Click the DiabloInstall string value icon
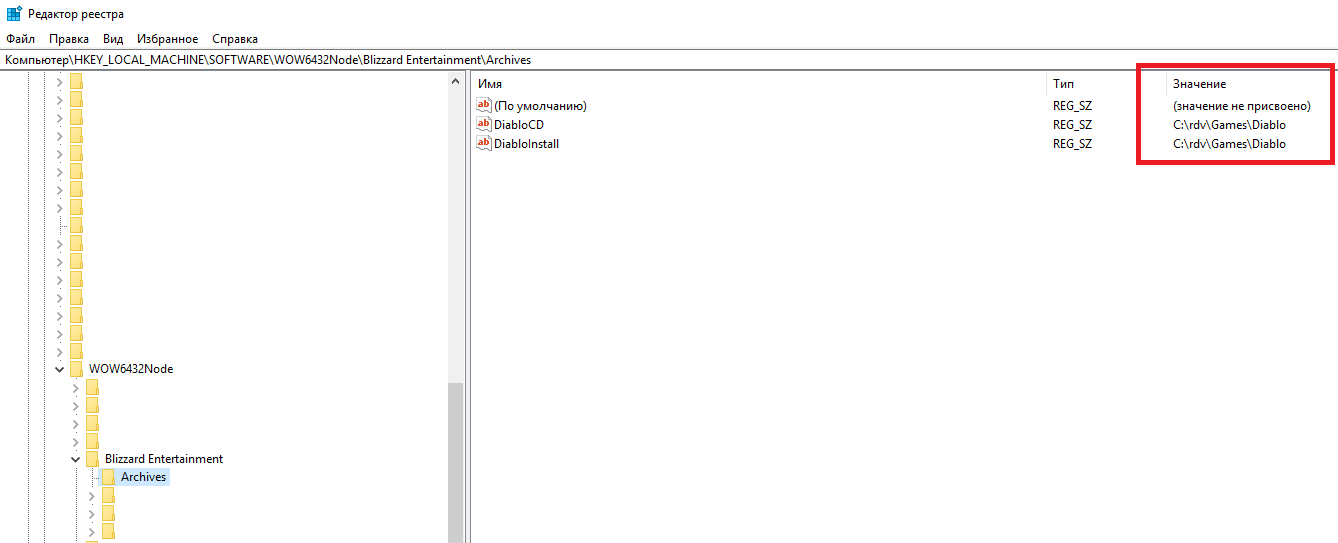This screenshot has height=543, width=1338. click(484, 143)
